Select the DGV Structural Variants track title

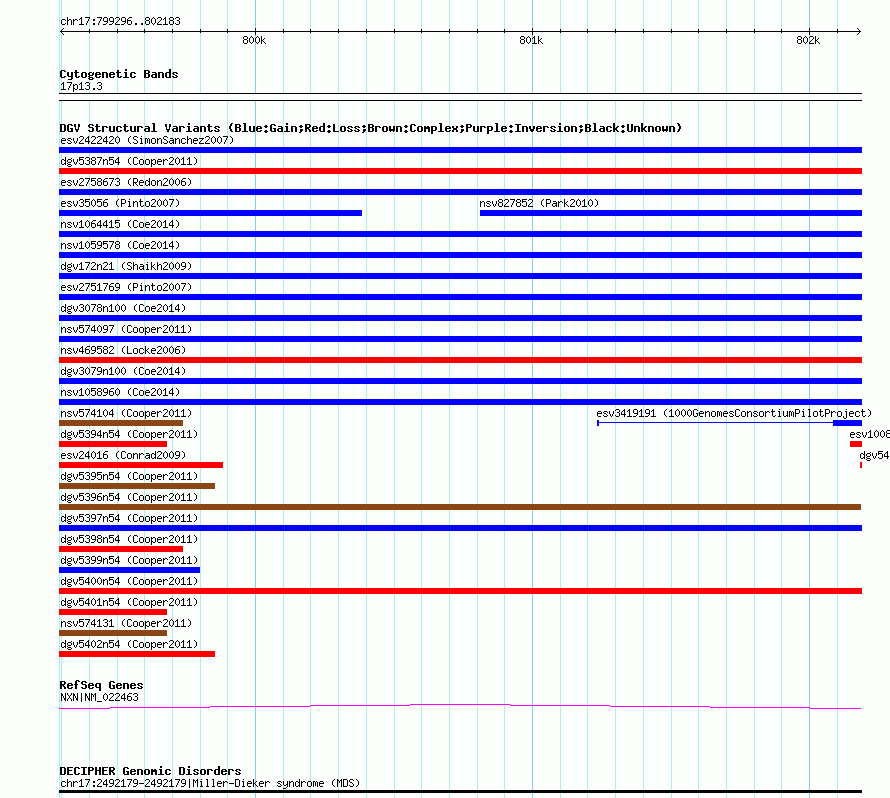[371, 128]
